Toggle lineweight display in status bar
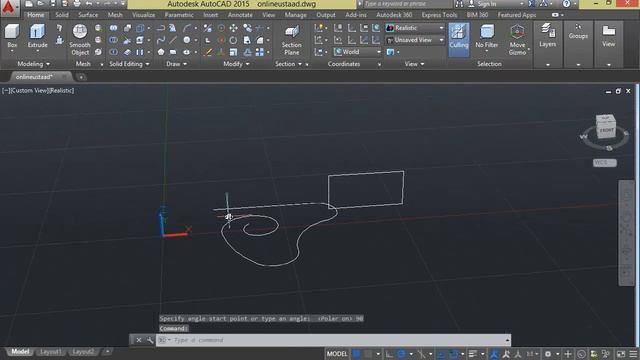This screenshot has height=360, width=640. pos(472,354)
